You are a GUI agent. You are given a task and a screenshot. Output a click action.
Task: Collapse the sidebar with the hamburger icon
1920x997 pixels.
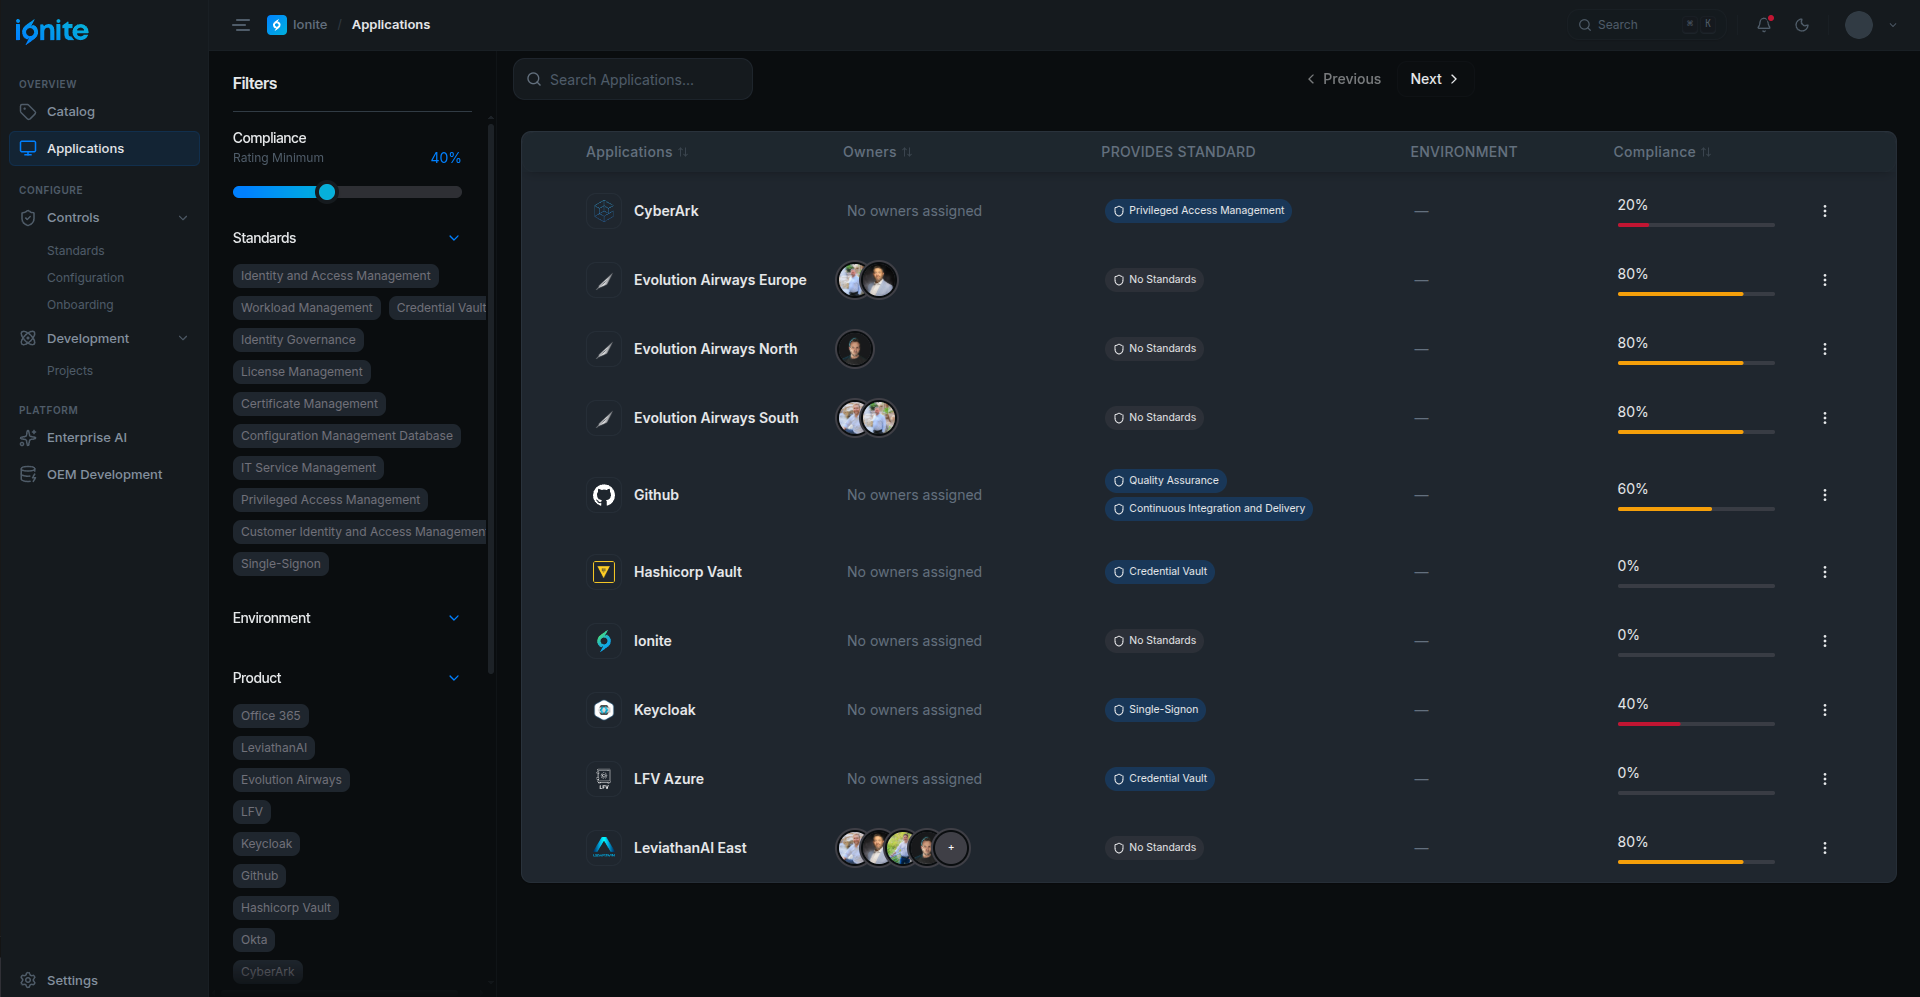[241, 25]
